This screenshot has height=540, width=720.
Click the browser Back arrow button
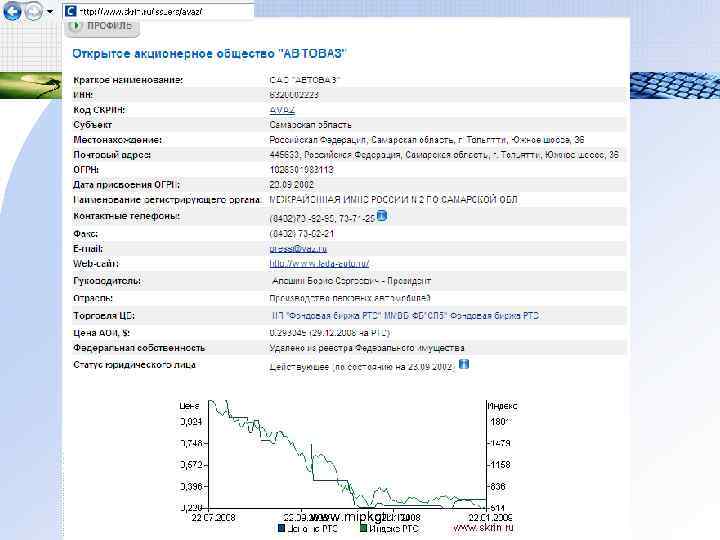pyautogui.click(x=12, y=11)
